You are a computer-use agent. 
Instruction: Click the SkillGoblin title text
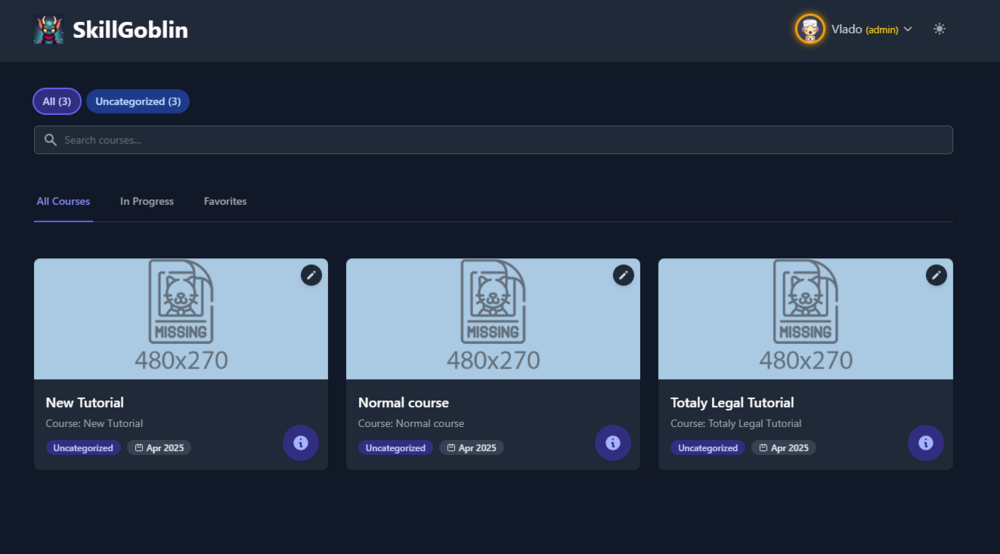click(130, 30)
